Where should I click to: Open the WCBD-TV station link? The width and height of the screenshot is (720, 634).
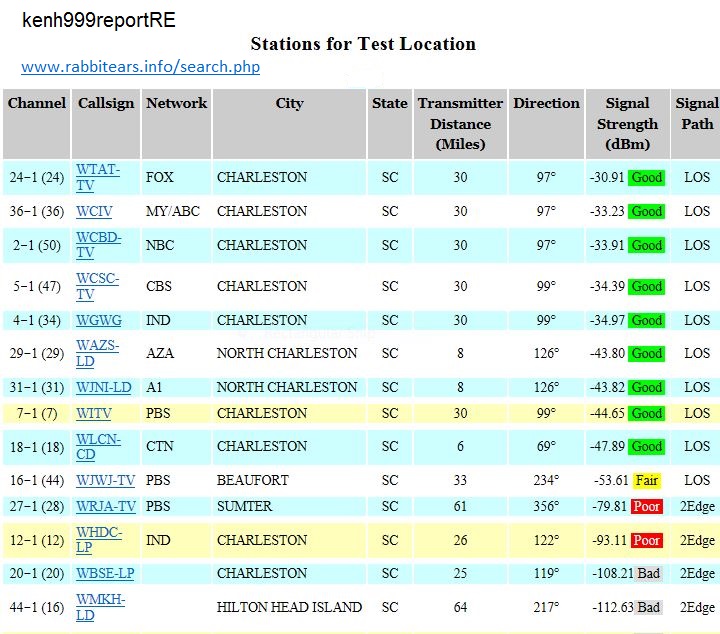pyautogui.click(x=98, y=245)
